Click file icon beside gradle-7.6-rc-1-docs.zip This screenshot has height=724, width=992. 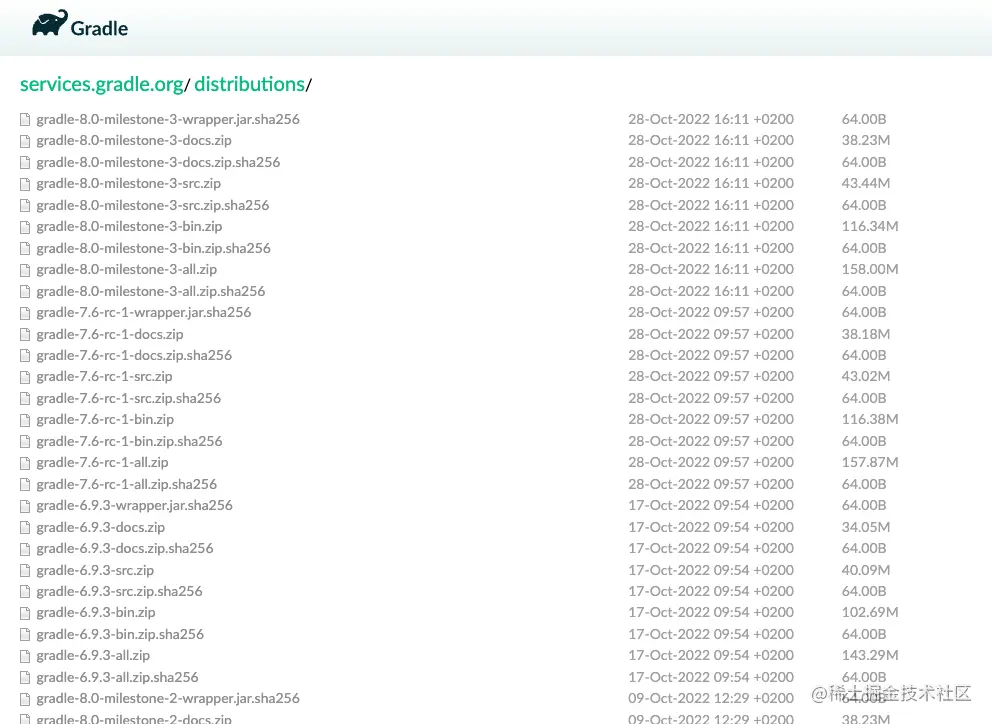tap(25, 335)
